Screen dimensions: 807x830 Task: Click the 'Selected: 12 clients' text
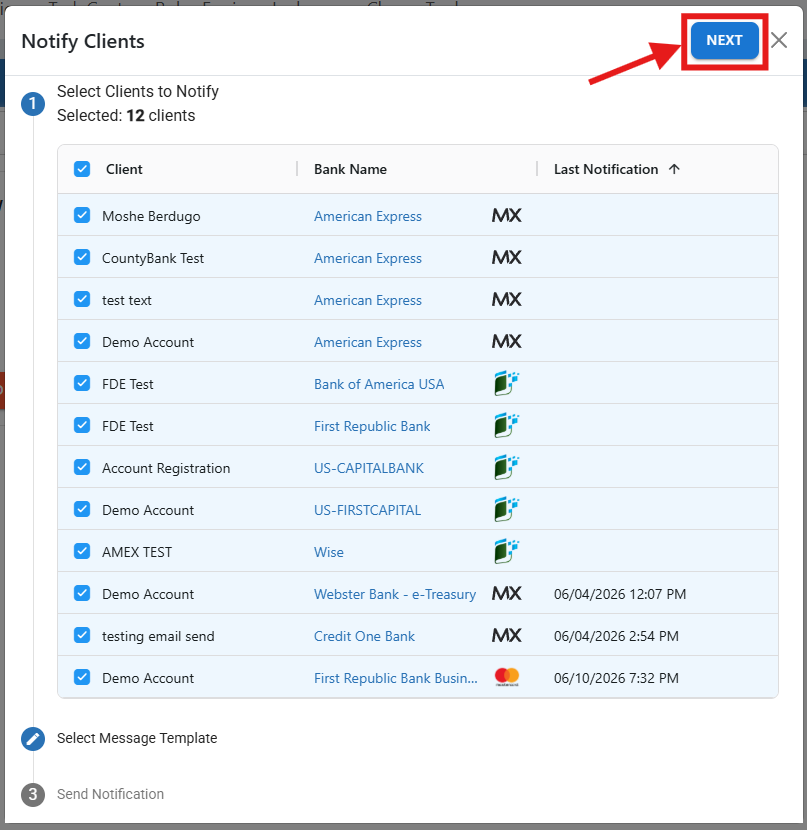(x=126, y=115)
